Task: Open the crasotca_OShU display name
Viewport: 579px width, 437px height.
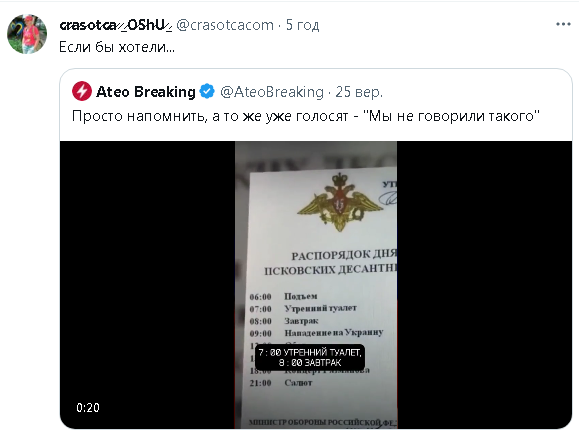Action: point(116,25)
